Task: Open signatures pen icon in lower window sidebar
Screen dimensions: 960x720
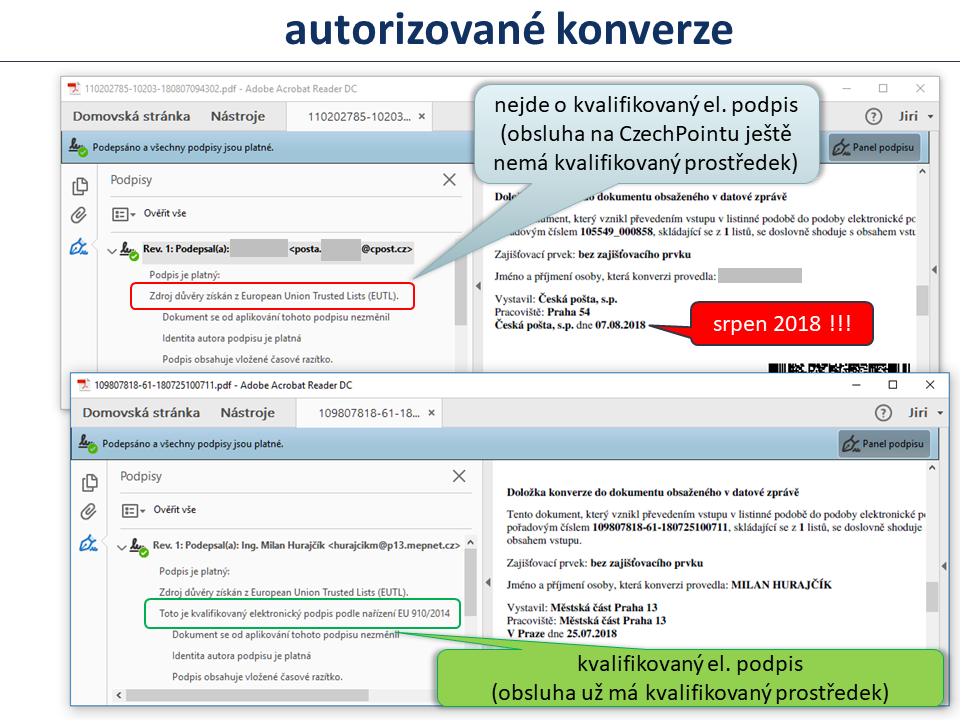Action: pyautogui.click(x=89, y=544)
